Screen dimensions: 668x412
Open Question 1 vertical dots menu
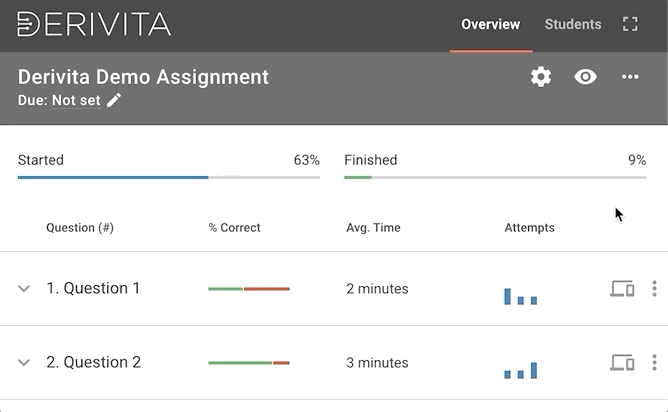(x=654, y=289)
